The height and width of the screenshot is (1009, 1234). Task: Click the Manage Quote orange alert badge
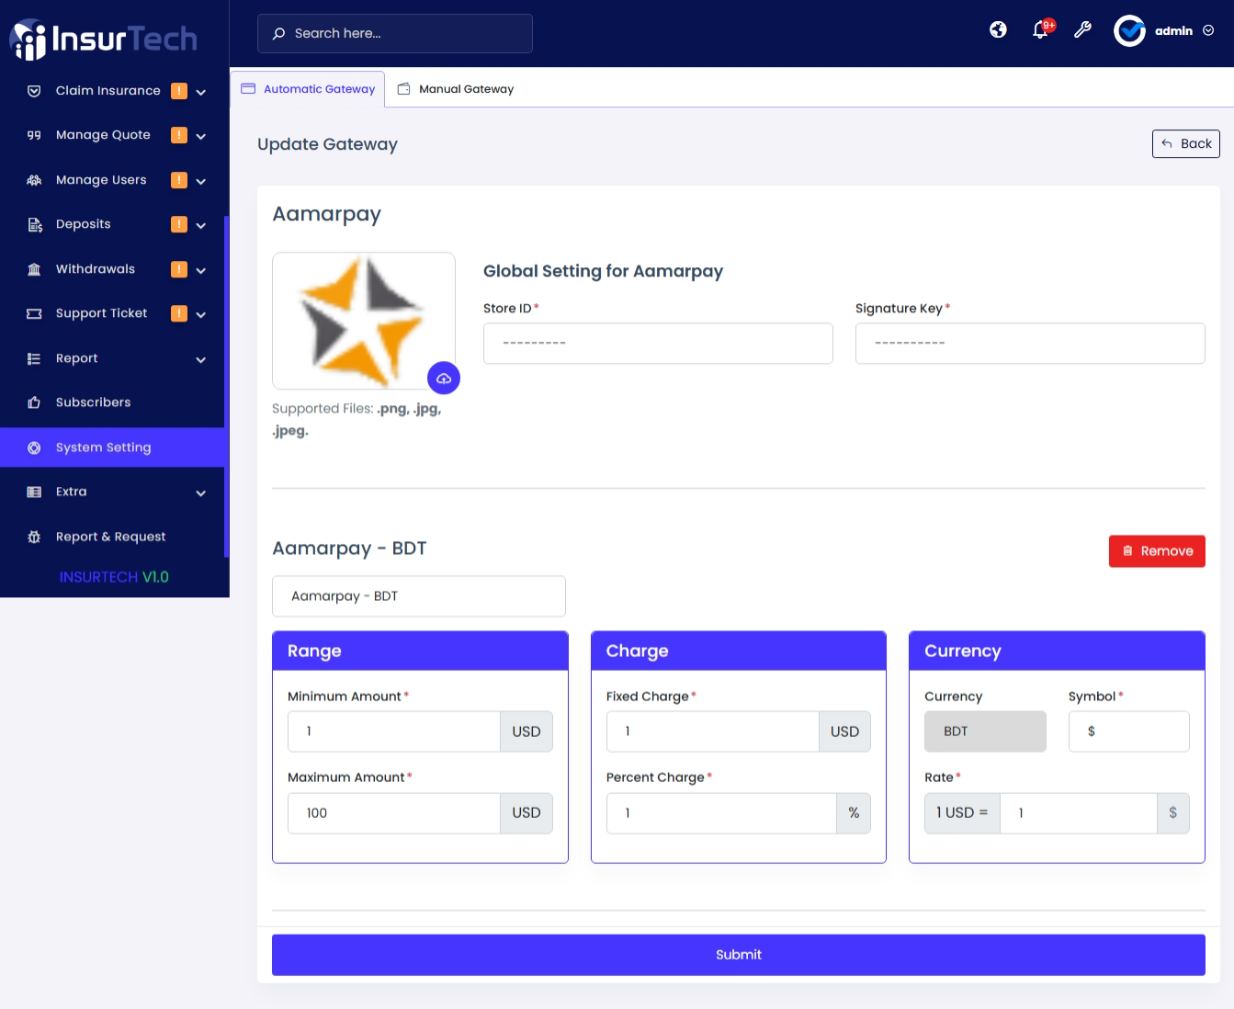pyautogui.click(x=179, y=135)
